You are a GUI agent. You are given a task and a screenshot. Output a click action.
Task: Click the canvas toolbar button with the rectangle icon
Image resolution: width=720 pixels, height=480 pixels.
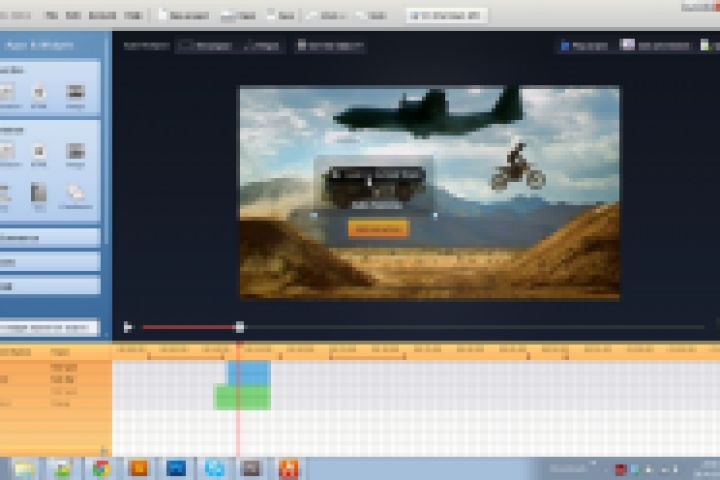point(204,45)
